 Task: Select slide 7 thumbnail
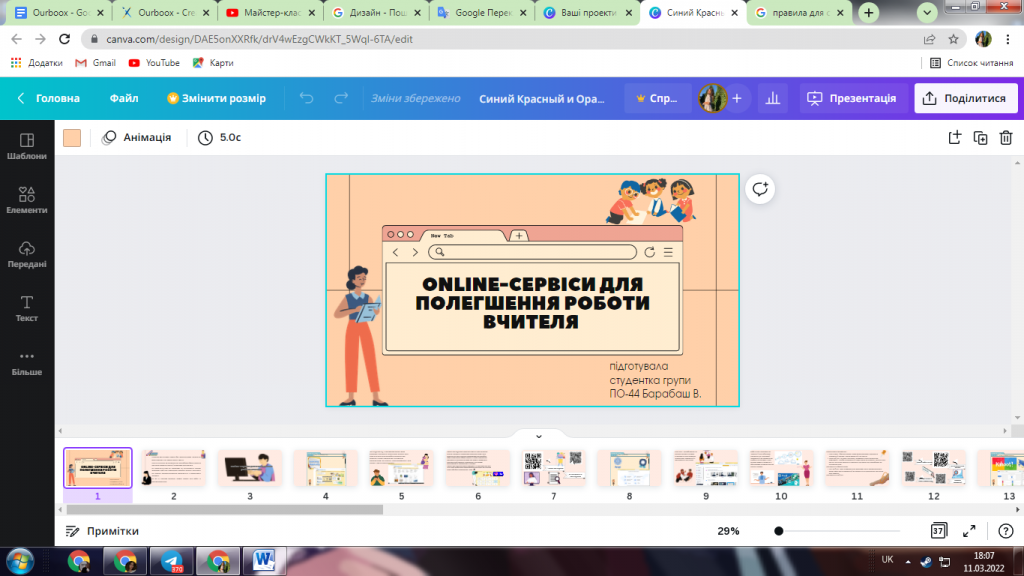(553, 469)
